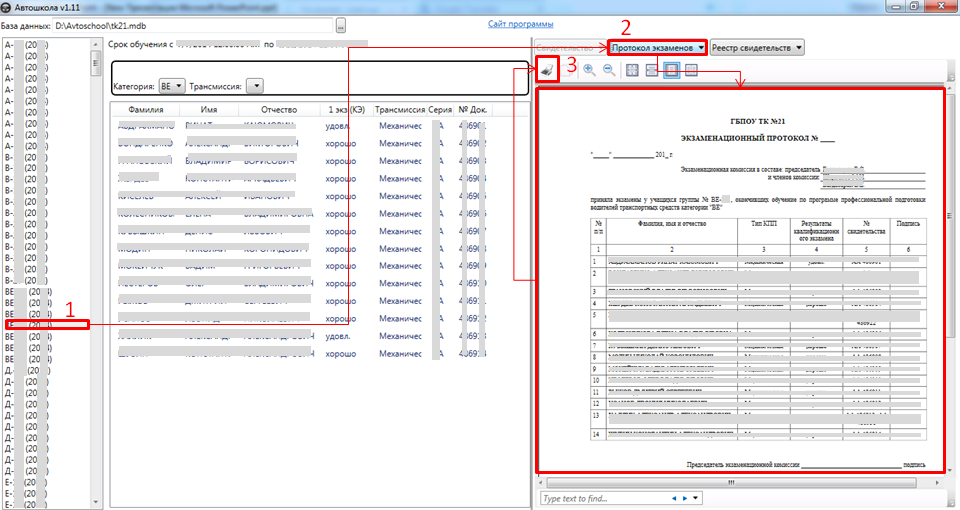Select the first page layout view icon

coord(632,70)
